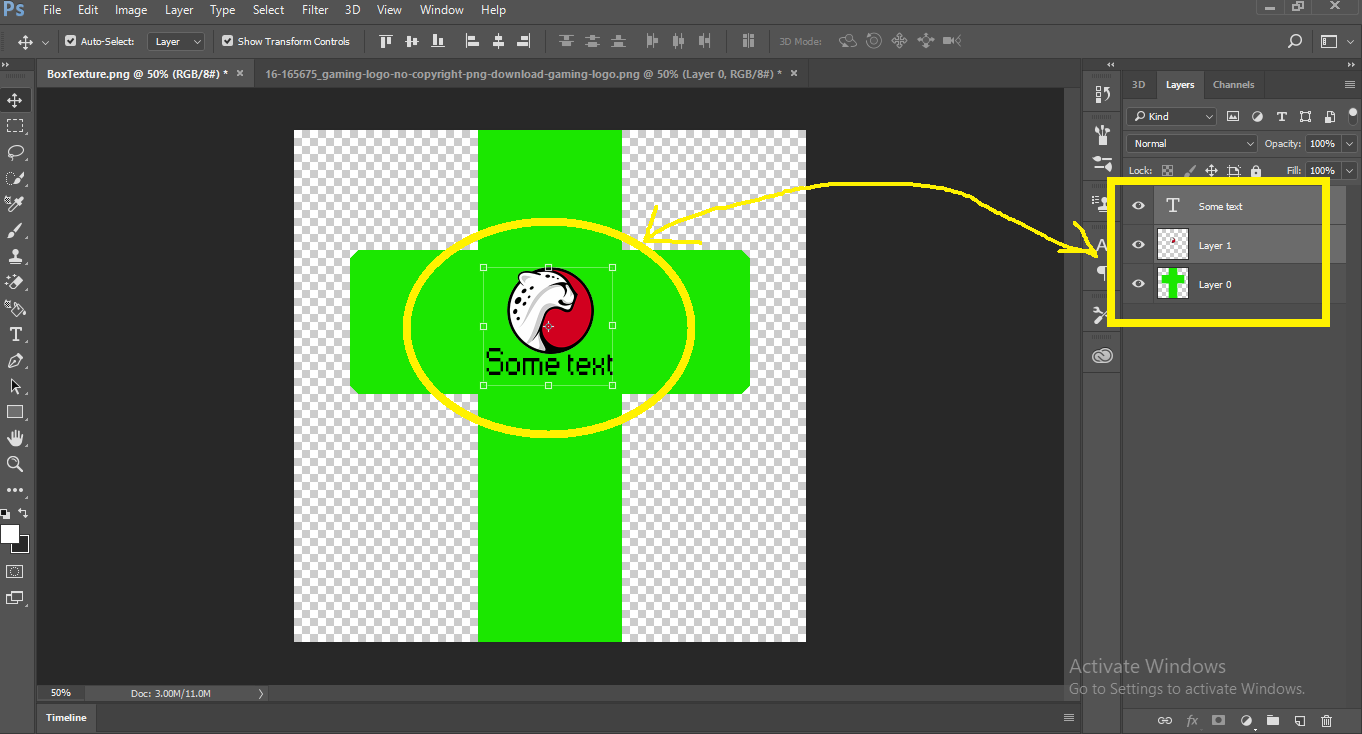Select the Paint Bucket tool
Image resolution: width=1362 pixels, height=734 pixels.
15,308
